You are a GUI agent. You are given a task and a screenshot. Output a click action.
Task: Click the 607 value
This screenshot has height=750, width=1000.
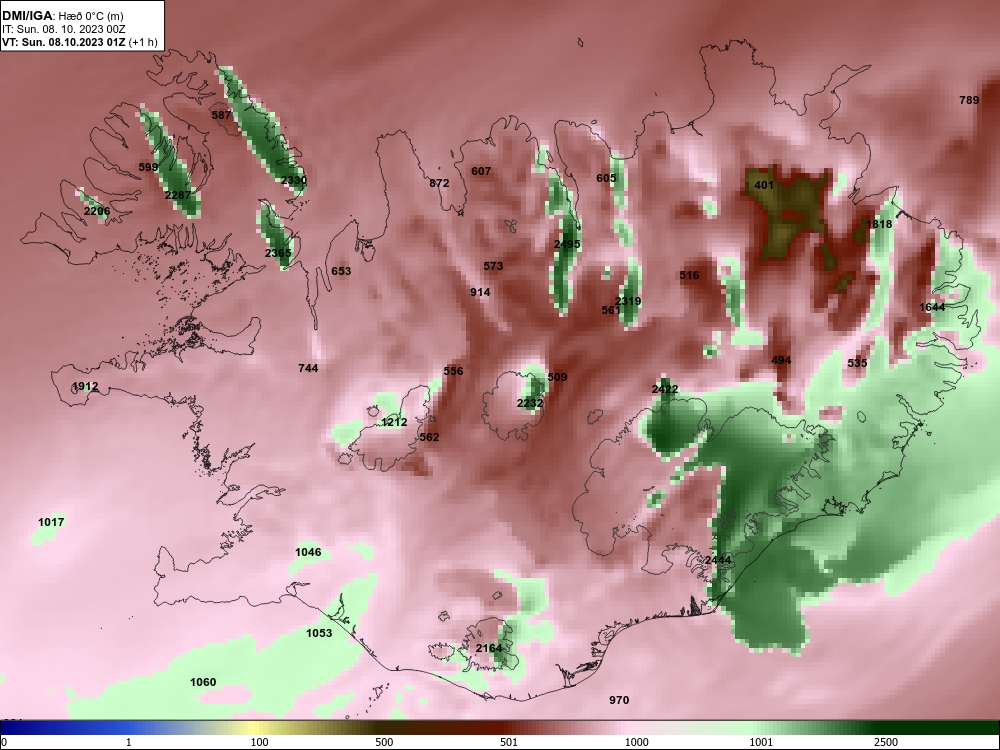(481, 171)
